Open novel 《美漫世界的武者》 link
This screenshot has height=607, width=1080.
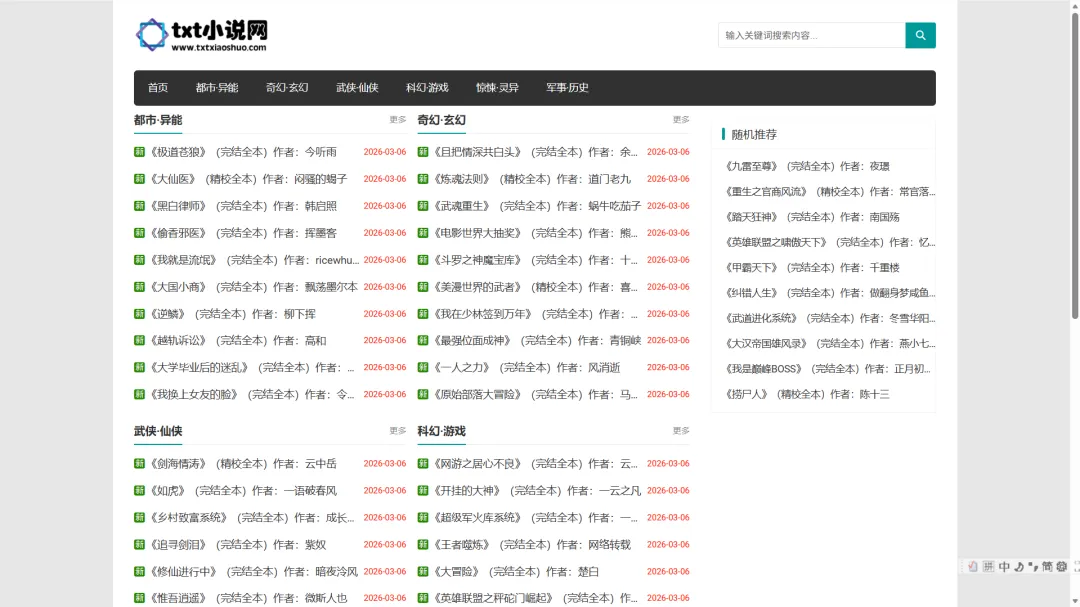(534, 287)
